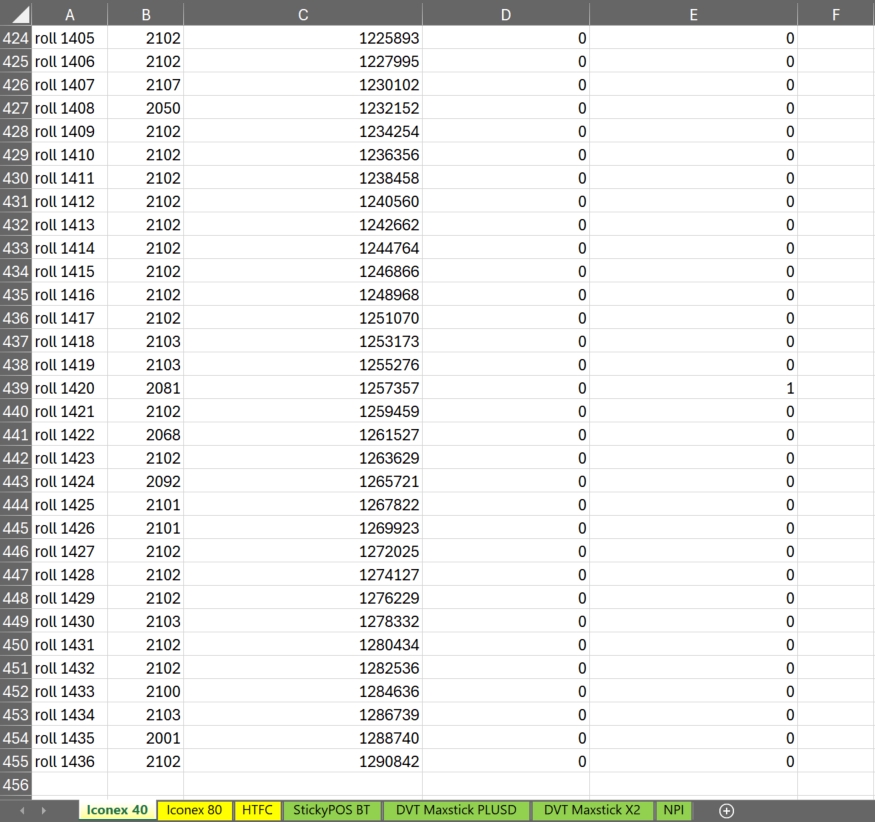Click cell containing roll 1422

(70, 435)
